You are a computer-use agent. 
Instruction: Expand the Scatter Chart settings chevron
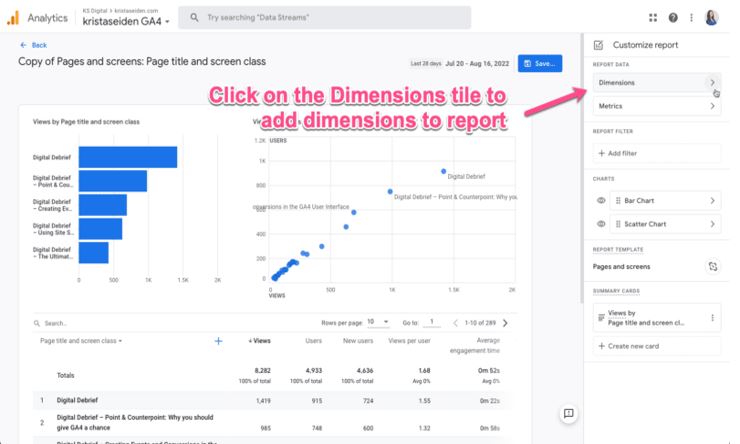tap(712, 224)
